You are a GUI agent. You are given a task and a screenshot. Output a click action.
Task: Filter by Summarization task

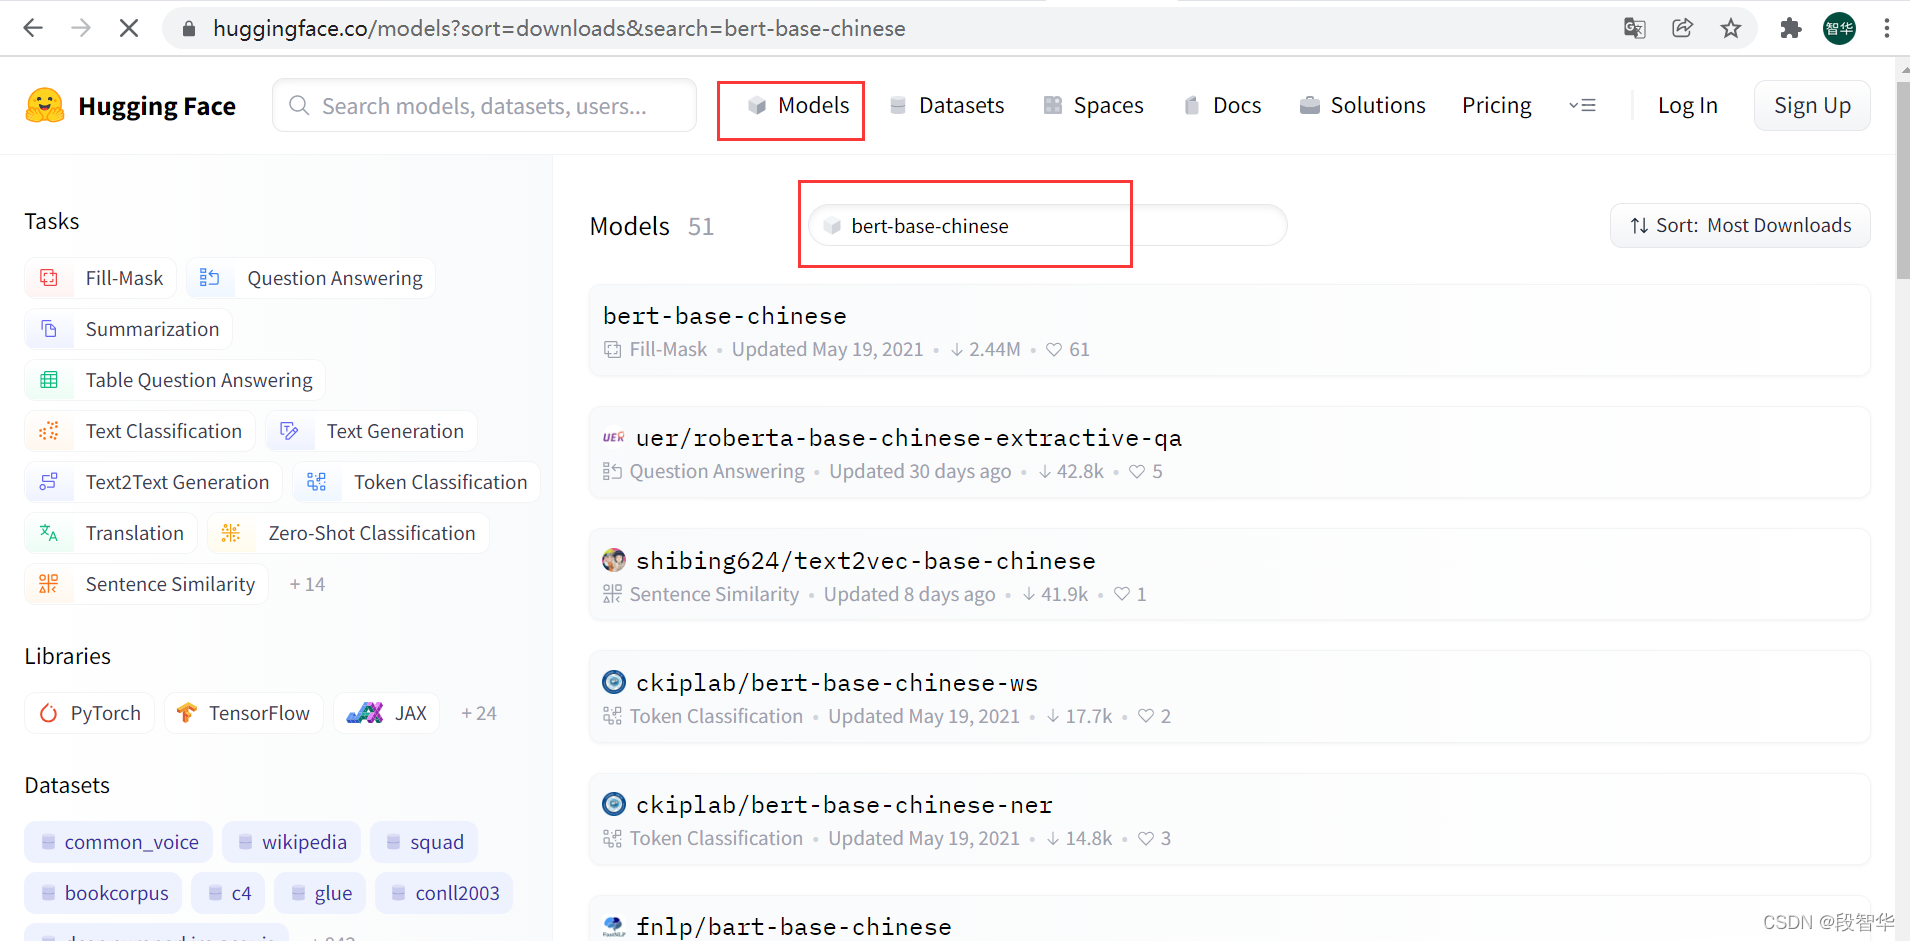click(128, 329)
